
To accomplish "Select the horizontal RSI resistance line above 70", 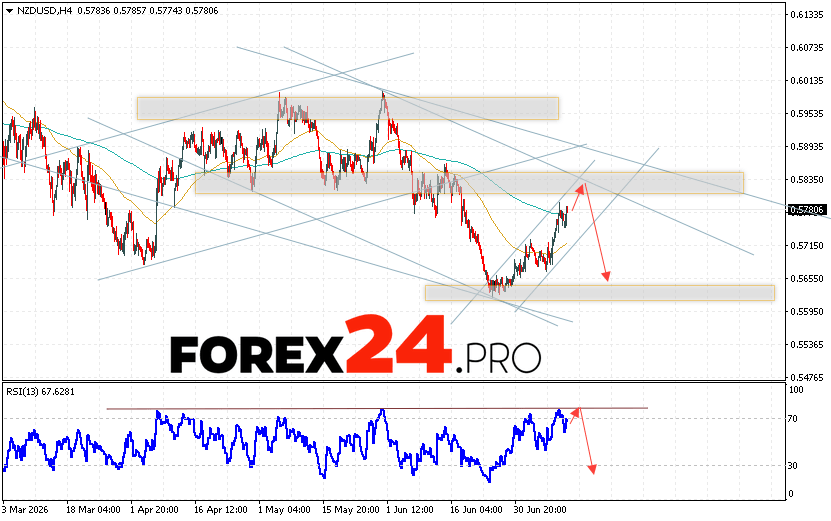I will pos(377,408).
